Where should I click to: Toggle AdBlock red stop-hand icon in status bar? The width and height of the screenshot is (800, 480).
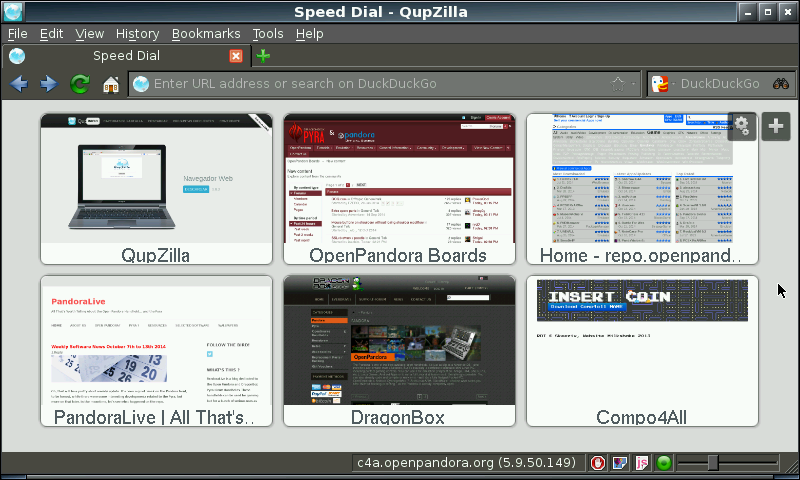tap(597, 463)
